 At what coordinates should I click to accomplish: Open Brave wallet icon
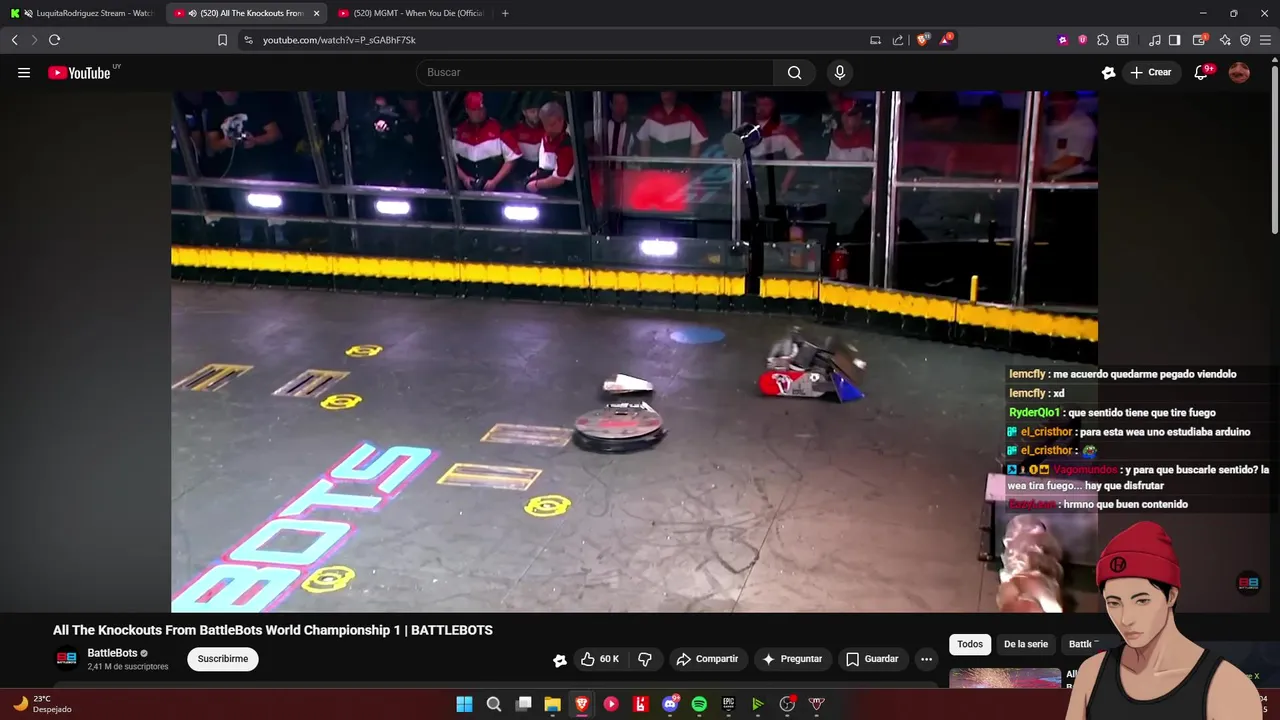pos(1199,40)
